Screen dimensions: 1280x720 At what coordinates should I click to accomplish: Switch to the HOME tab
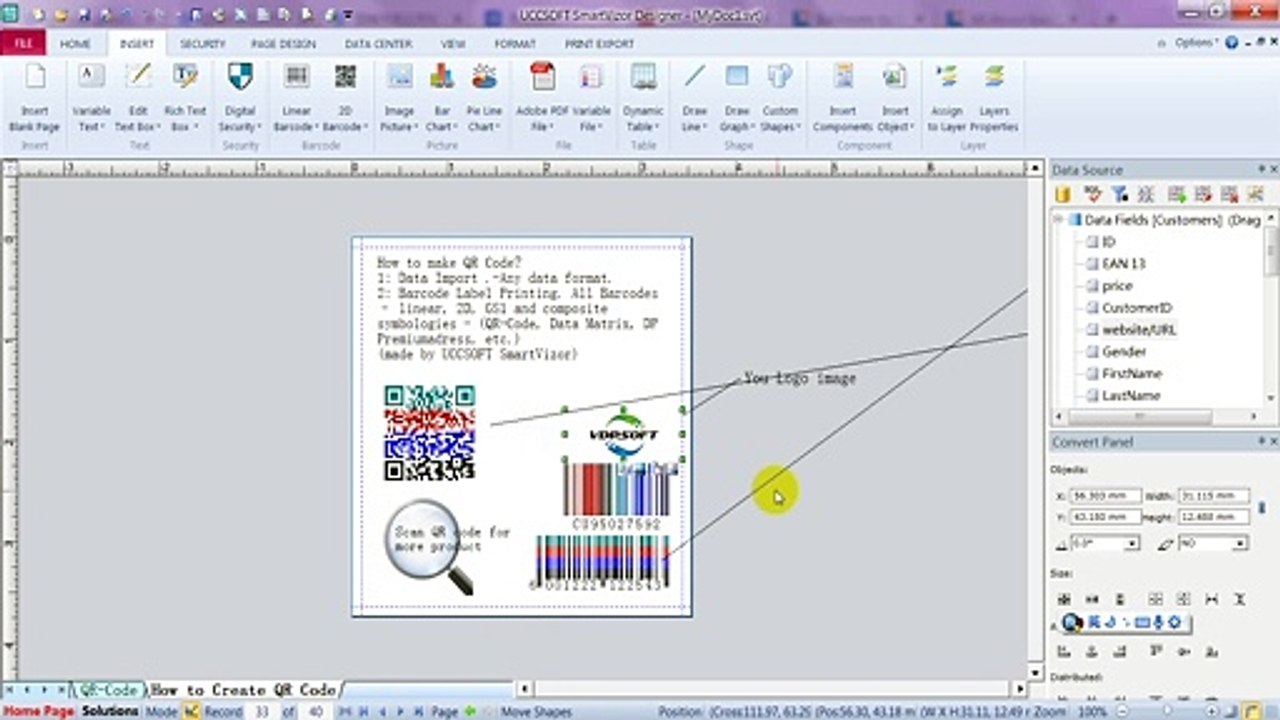tap(75, 44)
